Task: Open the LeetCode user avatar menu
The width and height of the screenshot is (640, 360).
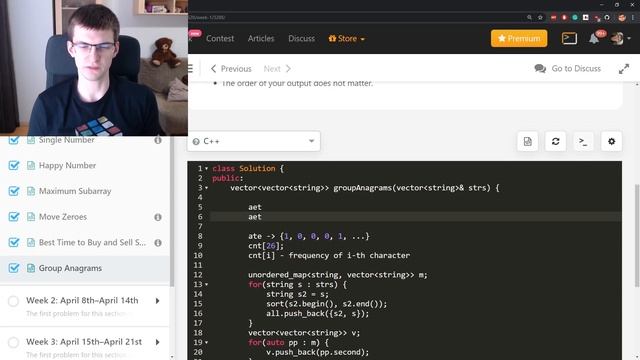Action: tap(617, 38)
